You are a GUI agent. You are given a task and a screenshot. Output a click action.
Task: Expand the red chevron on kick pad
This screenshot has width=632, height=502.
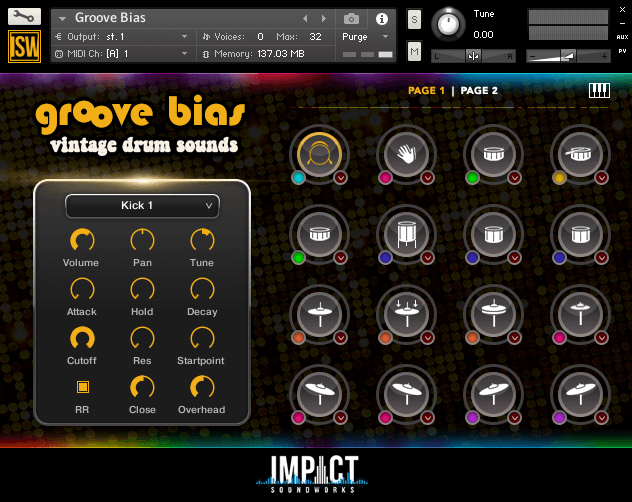tap(341, 178)
